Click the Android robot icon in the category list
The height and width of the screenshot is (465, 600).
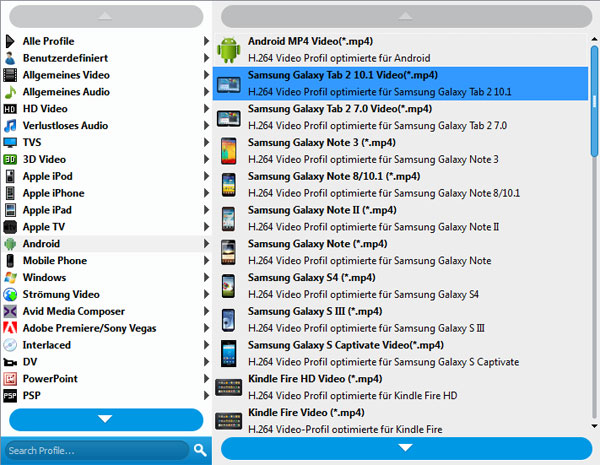click(x=10, y=244)
